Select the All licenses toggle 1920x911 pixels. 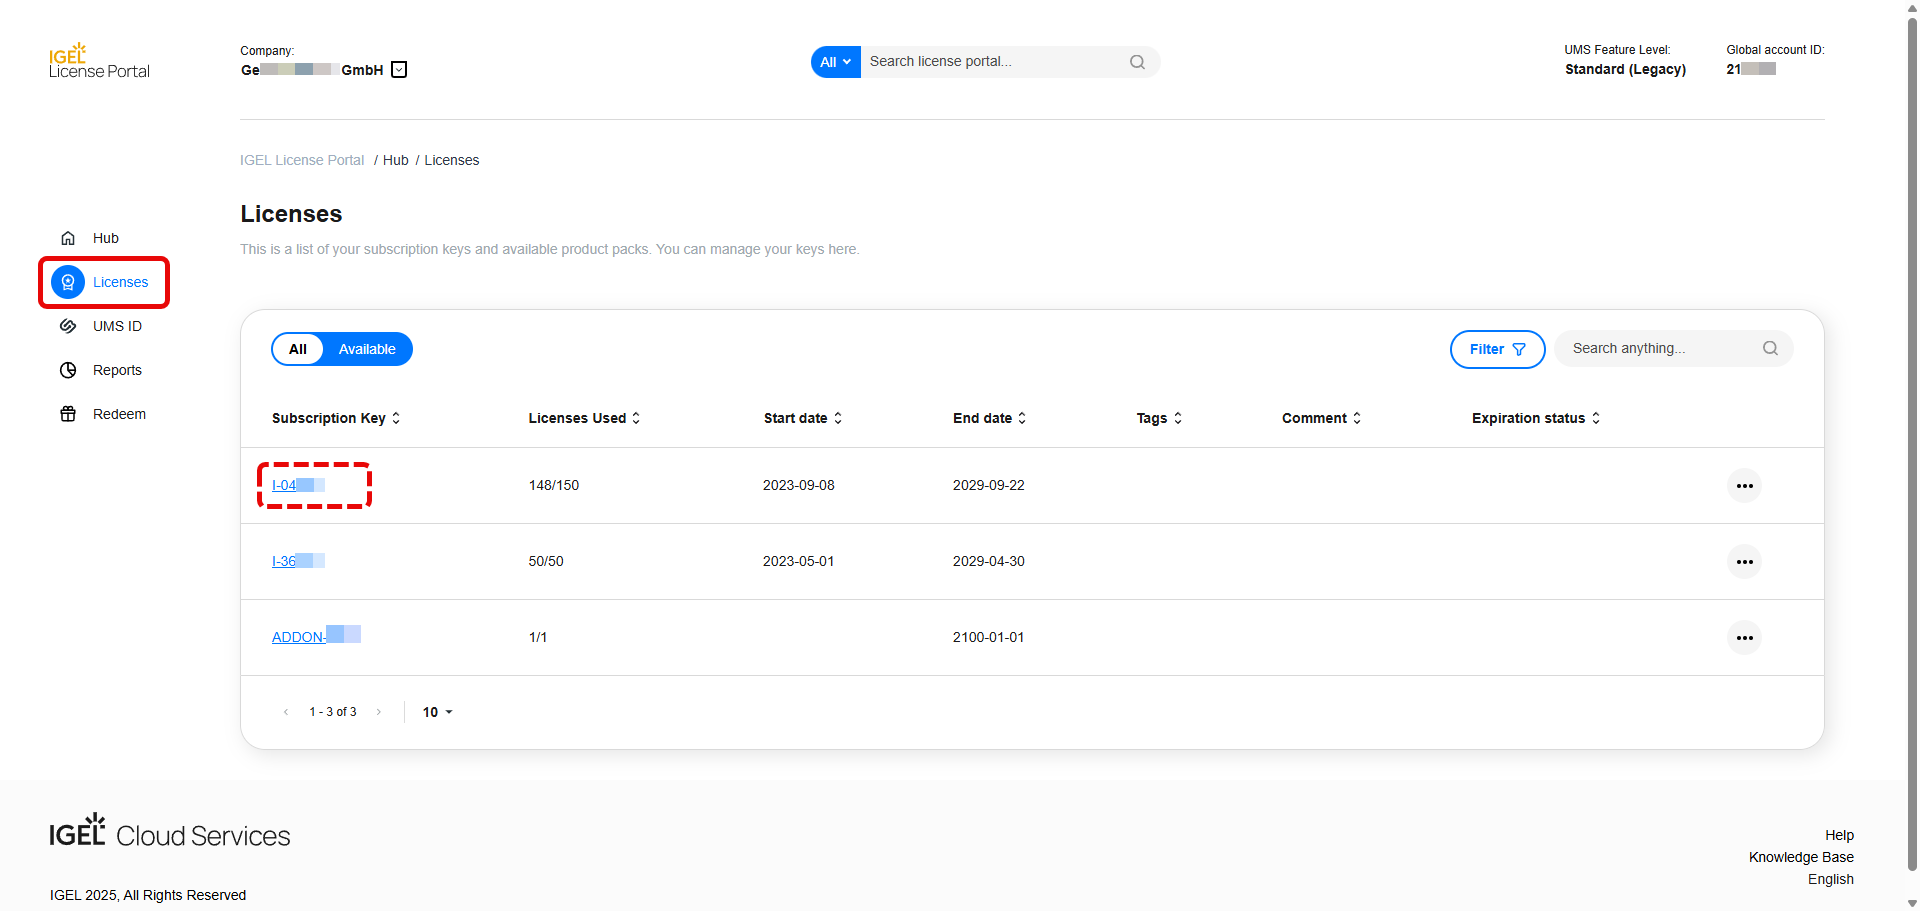pyautogui.click(x=297, y=349)
